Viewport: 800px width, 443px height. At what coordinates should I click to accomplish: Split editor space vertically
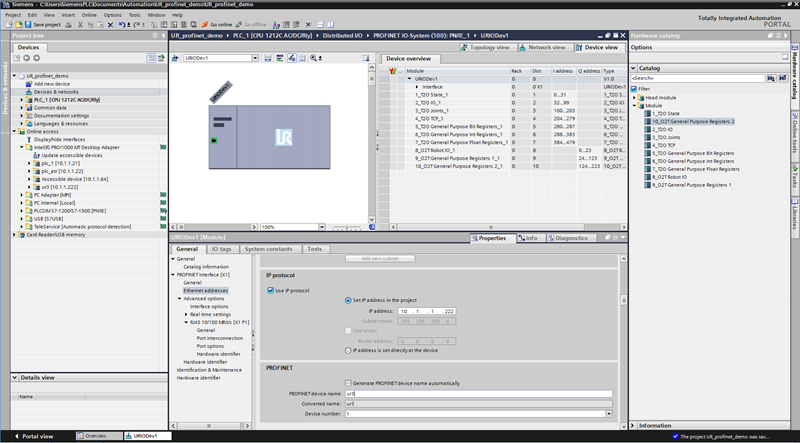[330, 24]
